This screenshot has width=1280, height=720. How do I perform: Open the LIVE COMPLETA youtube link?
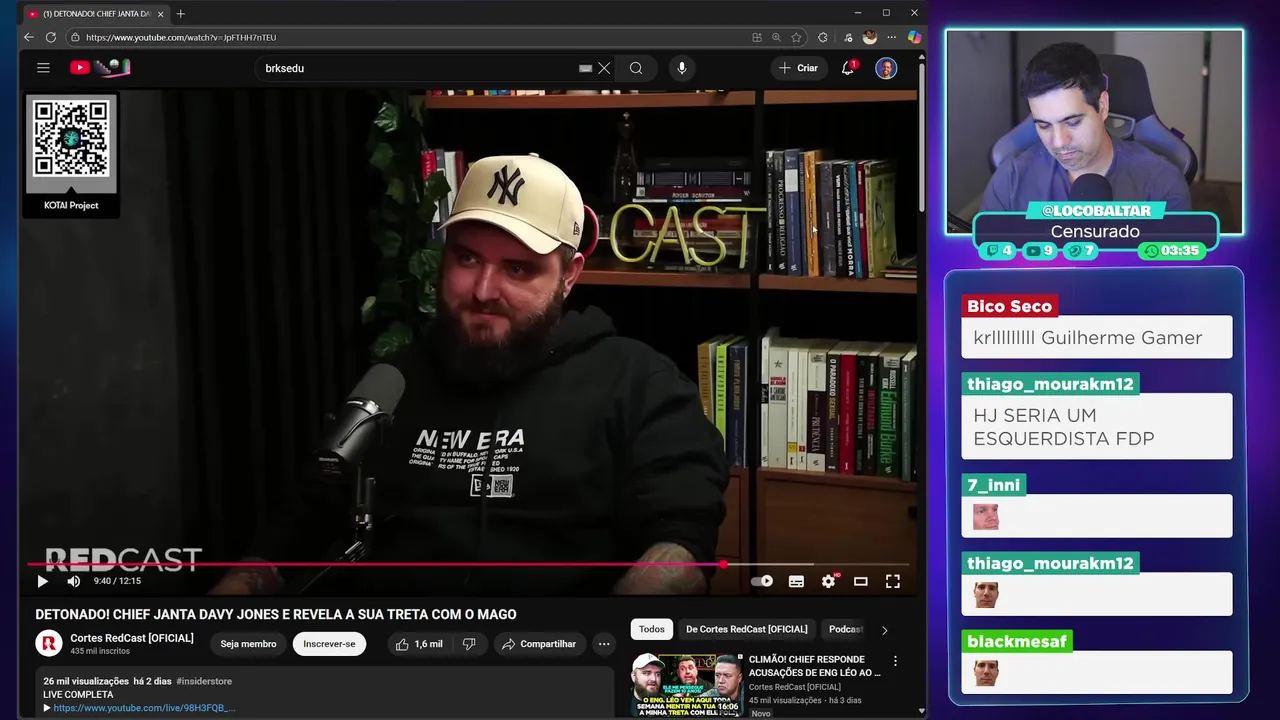point(144,708)
